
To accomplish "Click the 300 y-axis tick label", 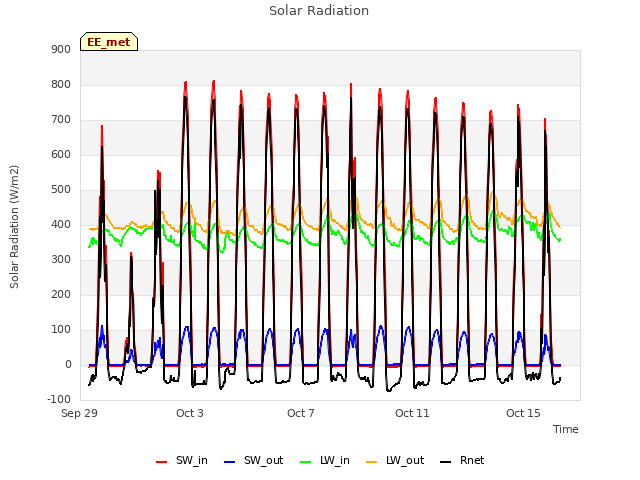I will click(x=61, y=259).
